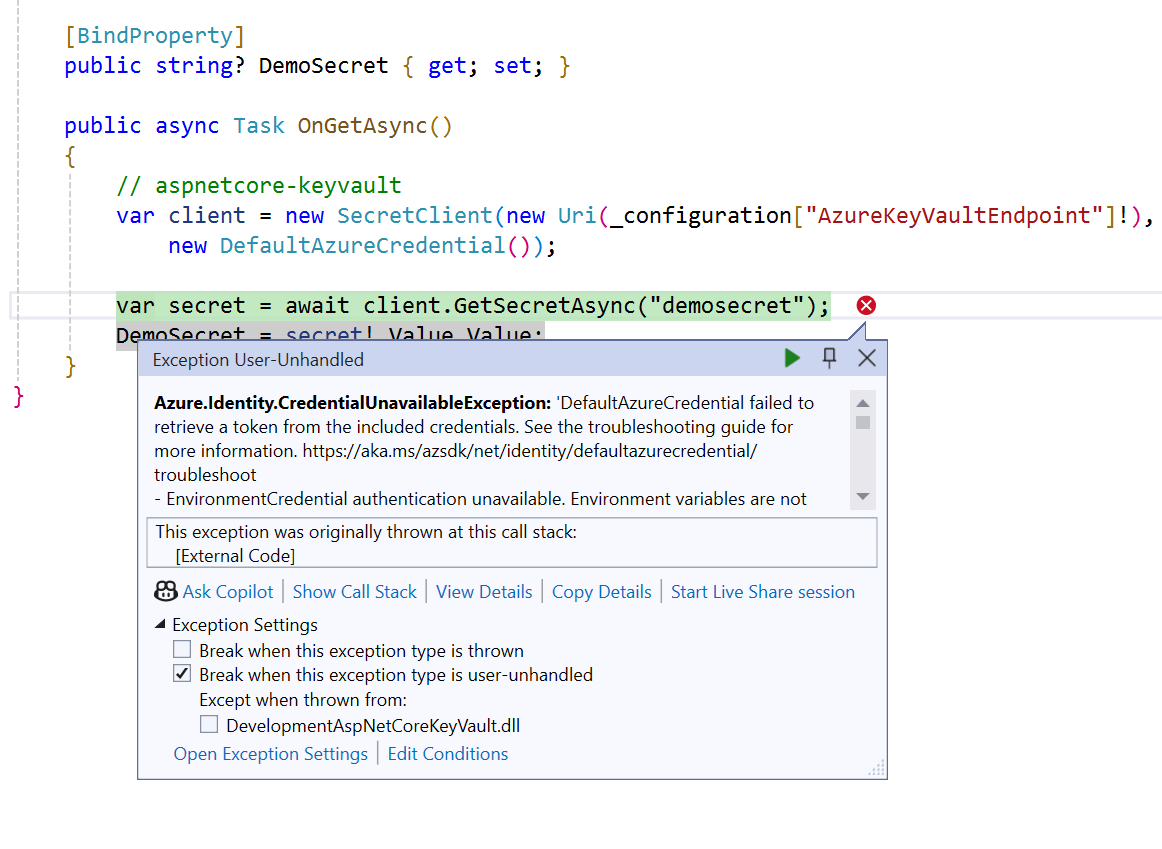
Task: Click the green Continue execution arrow
Action: (x=792, y=357)
